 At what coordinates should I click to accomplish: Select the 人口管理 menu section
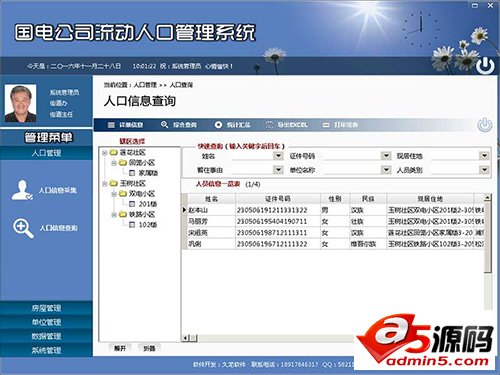click(x=46, y=153)
